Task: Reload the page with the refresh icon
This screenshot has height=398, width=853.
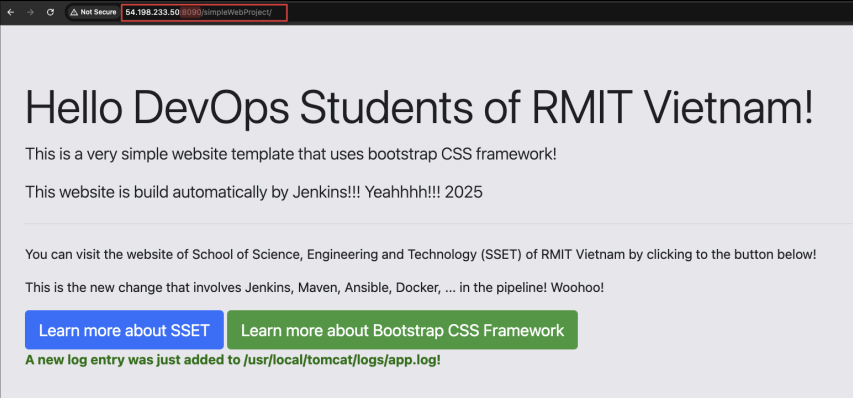Action: [50, 12]
